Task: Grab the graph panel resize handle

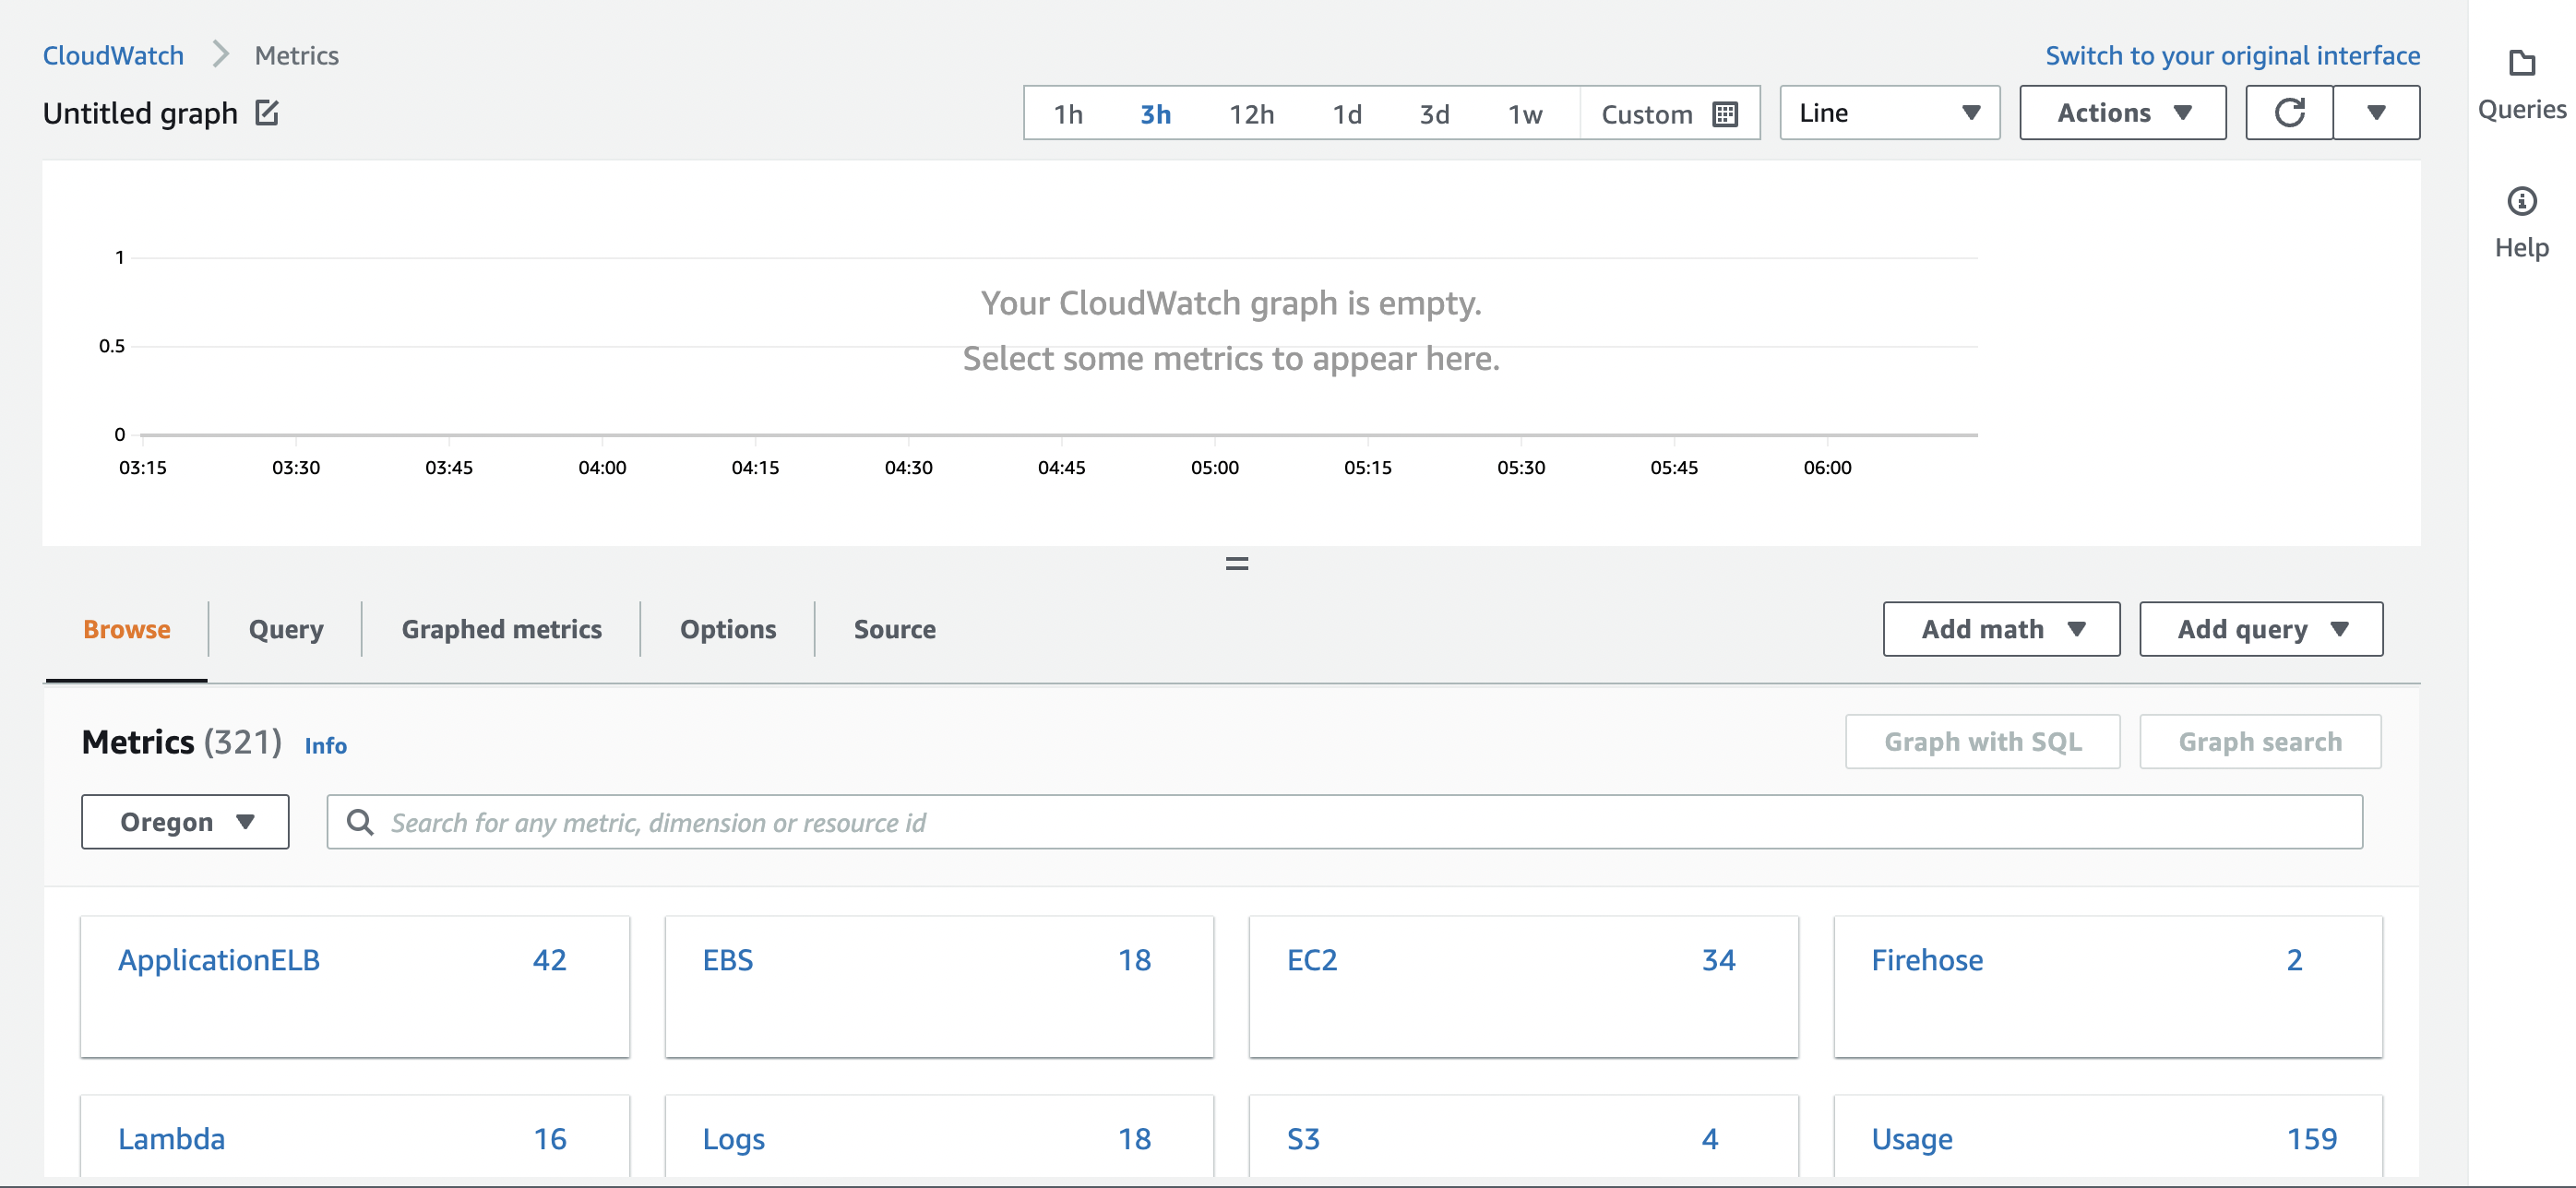Action: pyautogui.click(x=1237, y=564)
